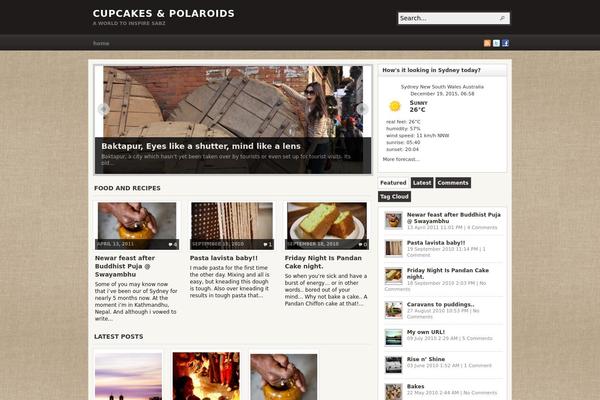Open More forecast link
The image size is (600, 400).
click(x=401, y=159)
